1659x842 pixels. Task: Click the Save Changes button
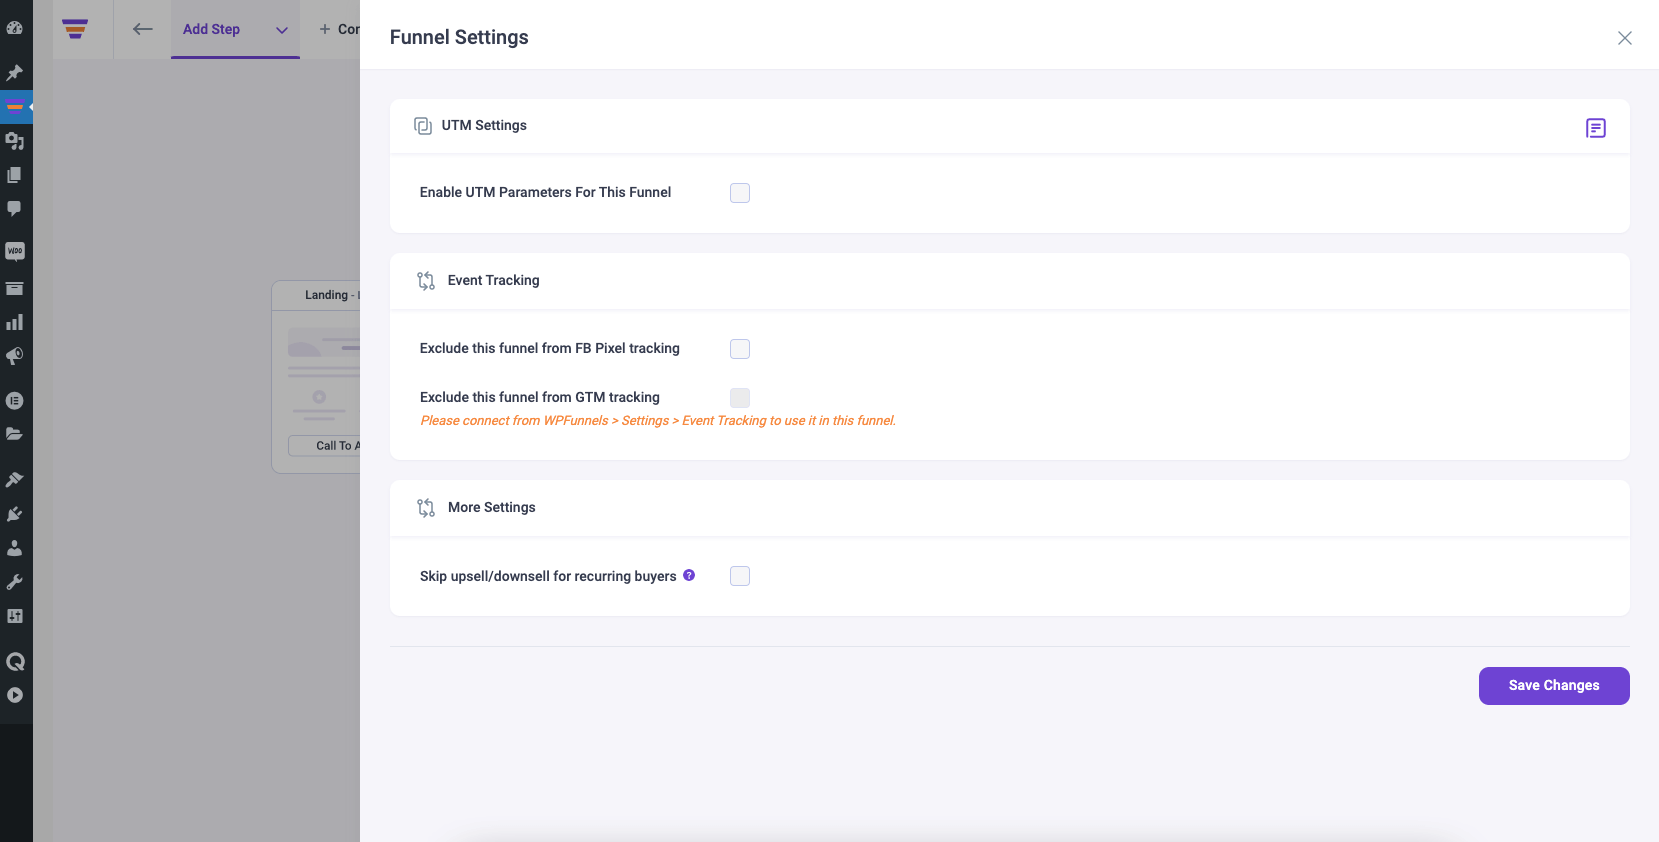coord(1554,686)
